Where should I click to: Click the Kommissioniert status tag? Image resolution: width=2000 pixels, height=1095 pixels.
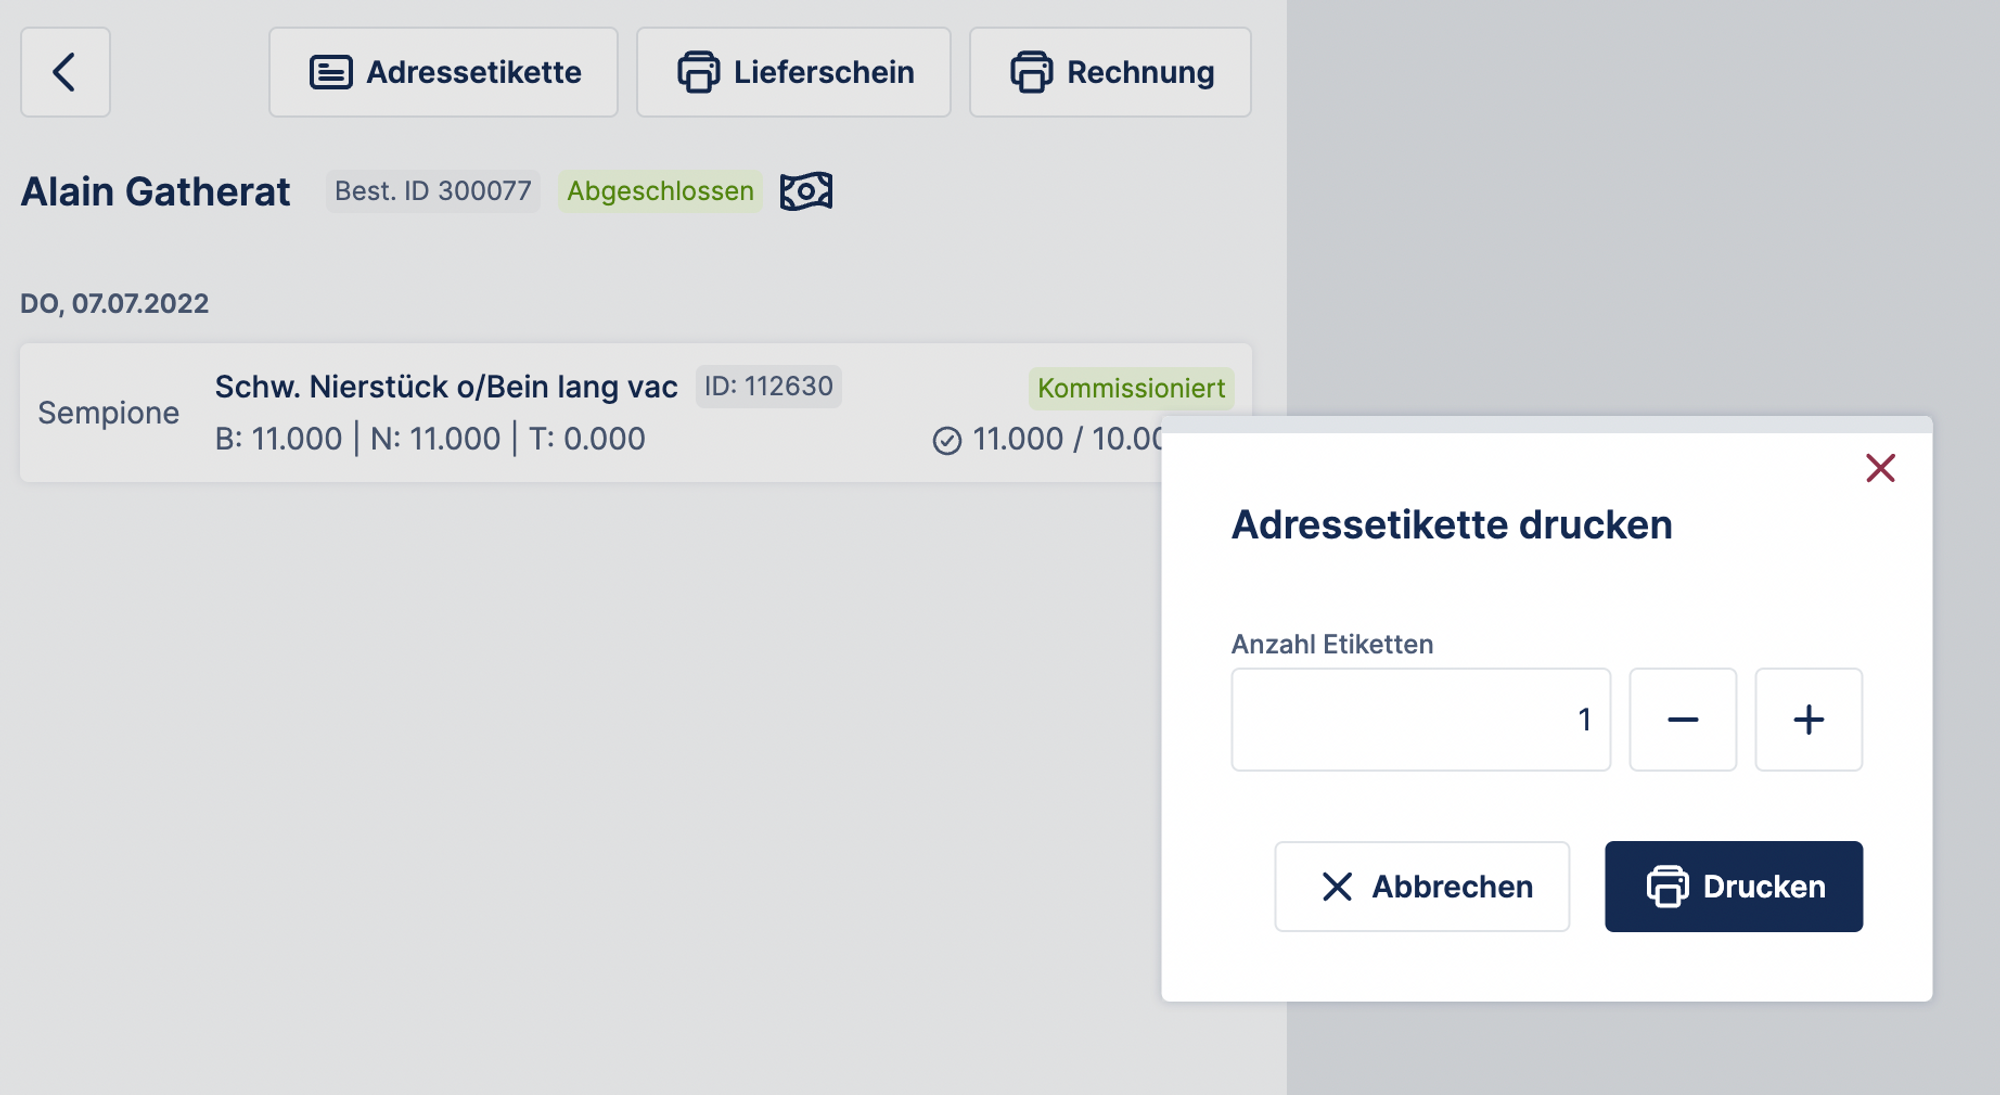1131,388
